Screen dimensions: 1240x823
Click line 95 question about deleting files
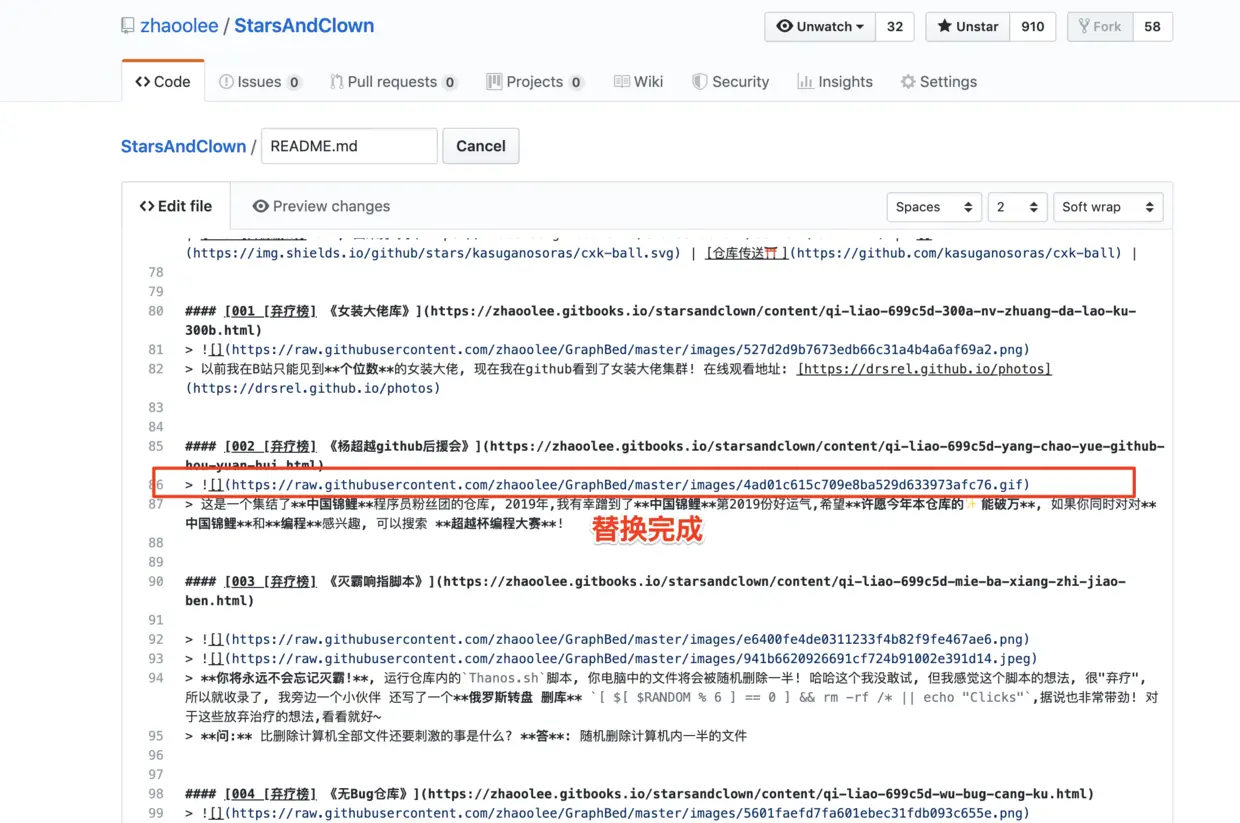click(466, 736)
